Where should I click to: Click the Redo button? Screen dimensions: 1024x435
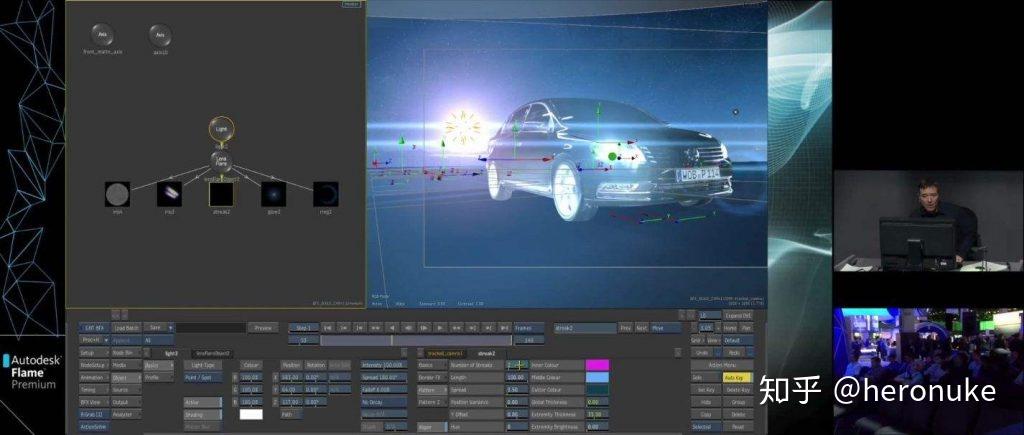[734, 353]
